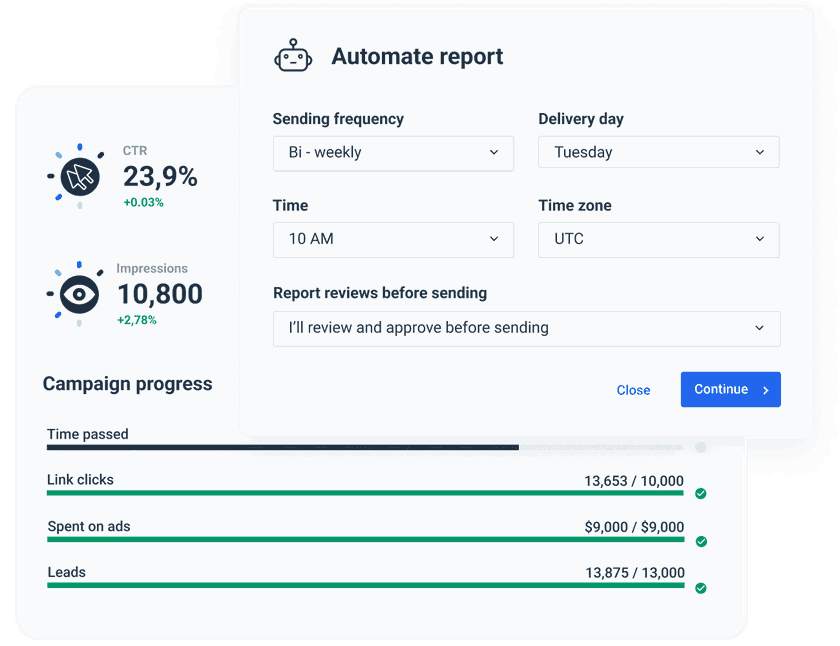Click the 10,800 Impressions figure

159,294
